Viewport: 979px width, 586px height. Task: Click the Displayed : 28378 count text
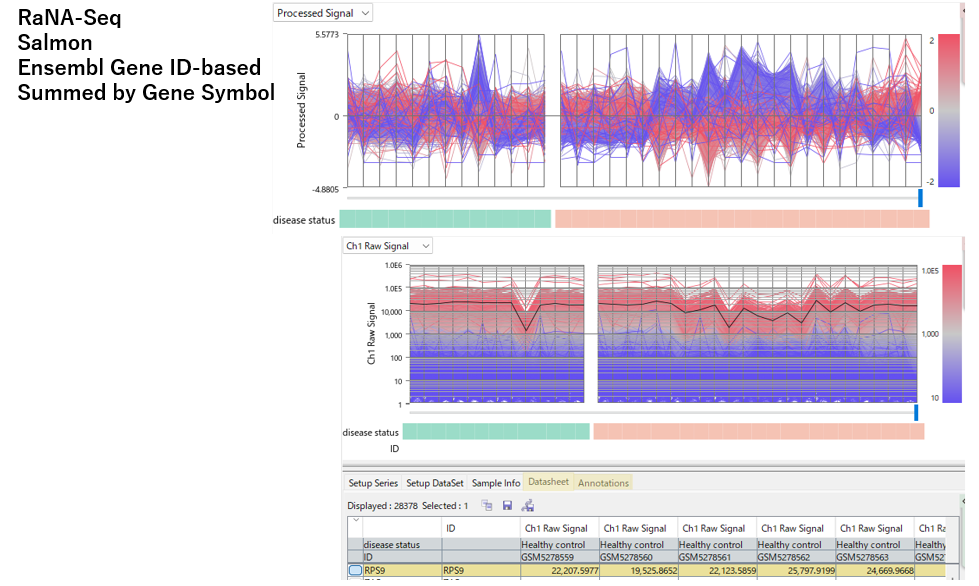382,505
